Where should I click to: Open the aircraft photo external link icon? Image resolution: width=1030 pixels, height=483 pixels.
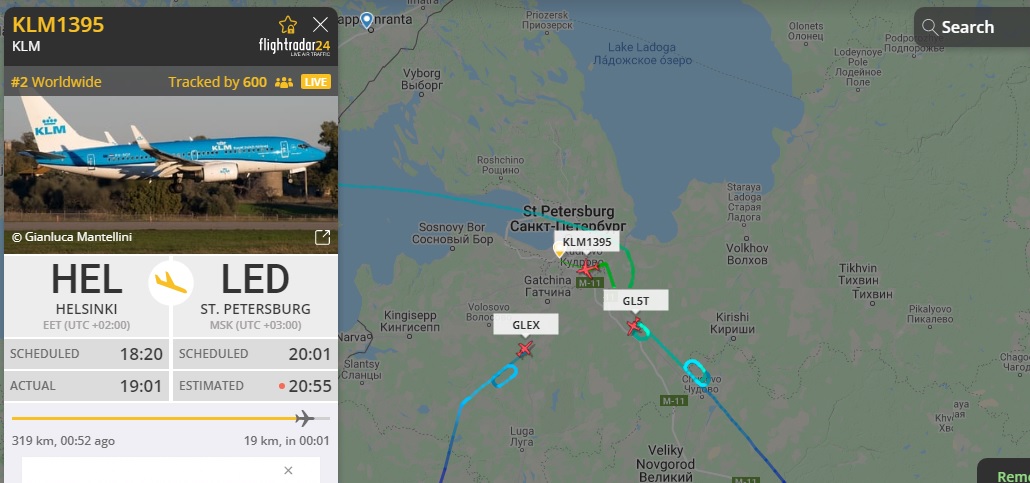(x=322, y=237)
